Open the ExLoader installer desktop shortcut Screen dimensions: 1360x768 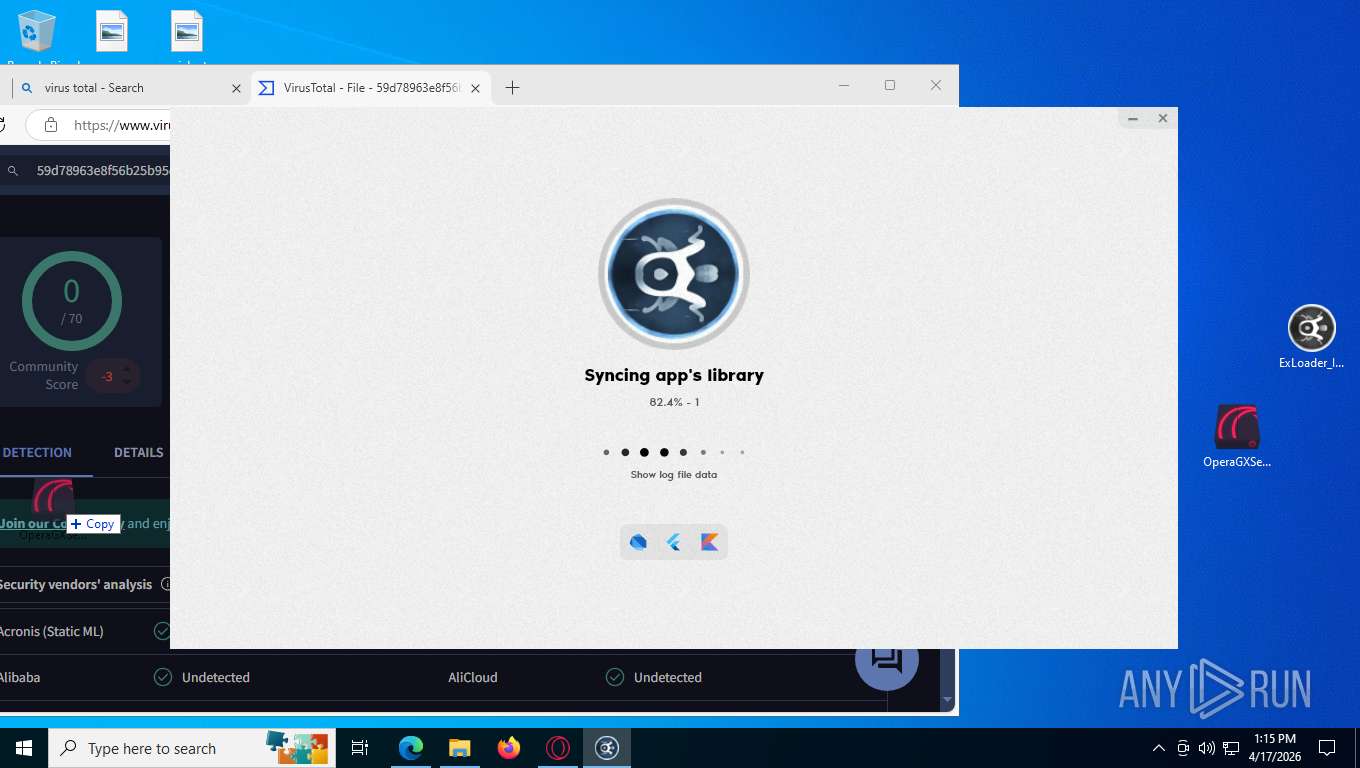coord(1311,337)
